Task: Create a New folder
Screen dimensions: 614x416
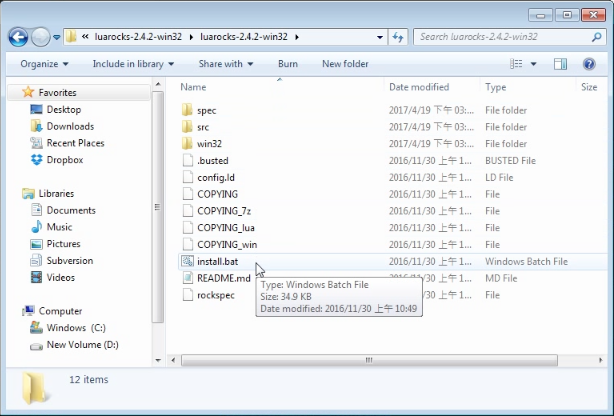Action: point(345,64)
